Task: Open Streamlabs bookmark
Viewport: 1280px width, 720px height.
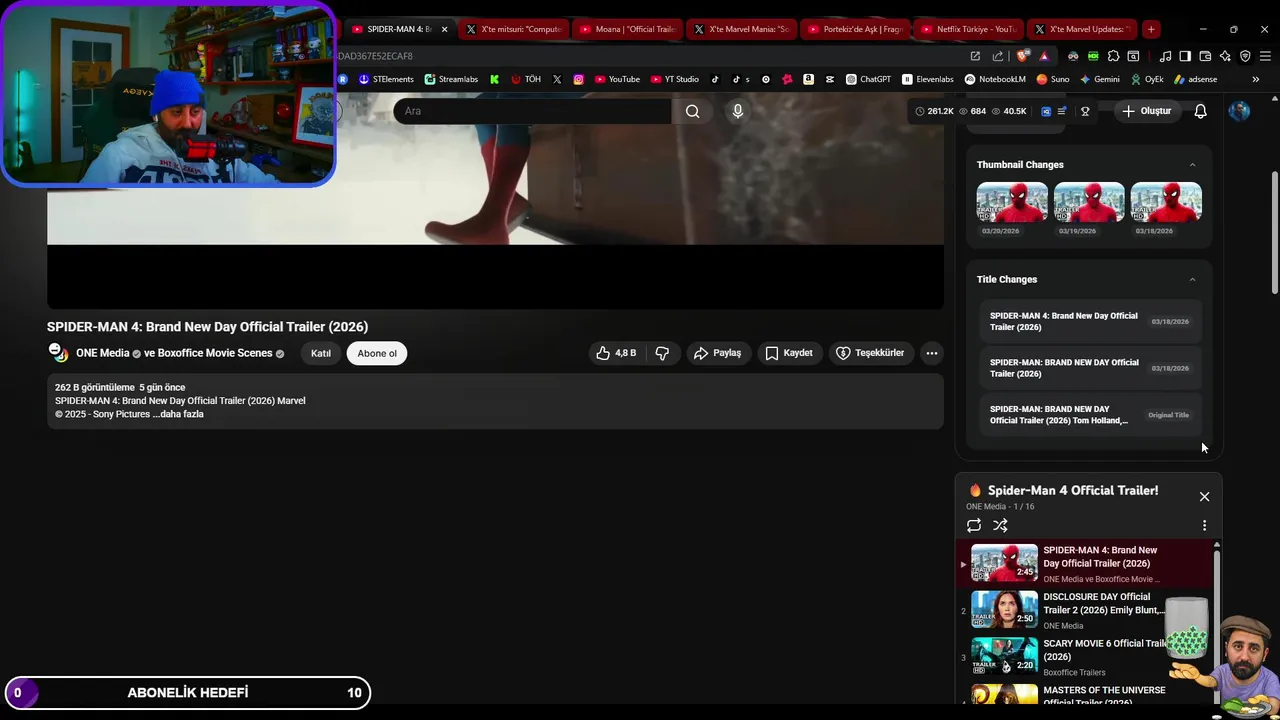Action: point(451,79)
